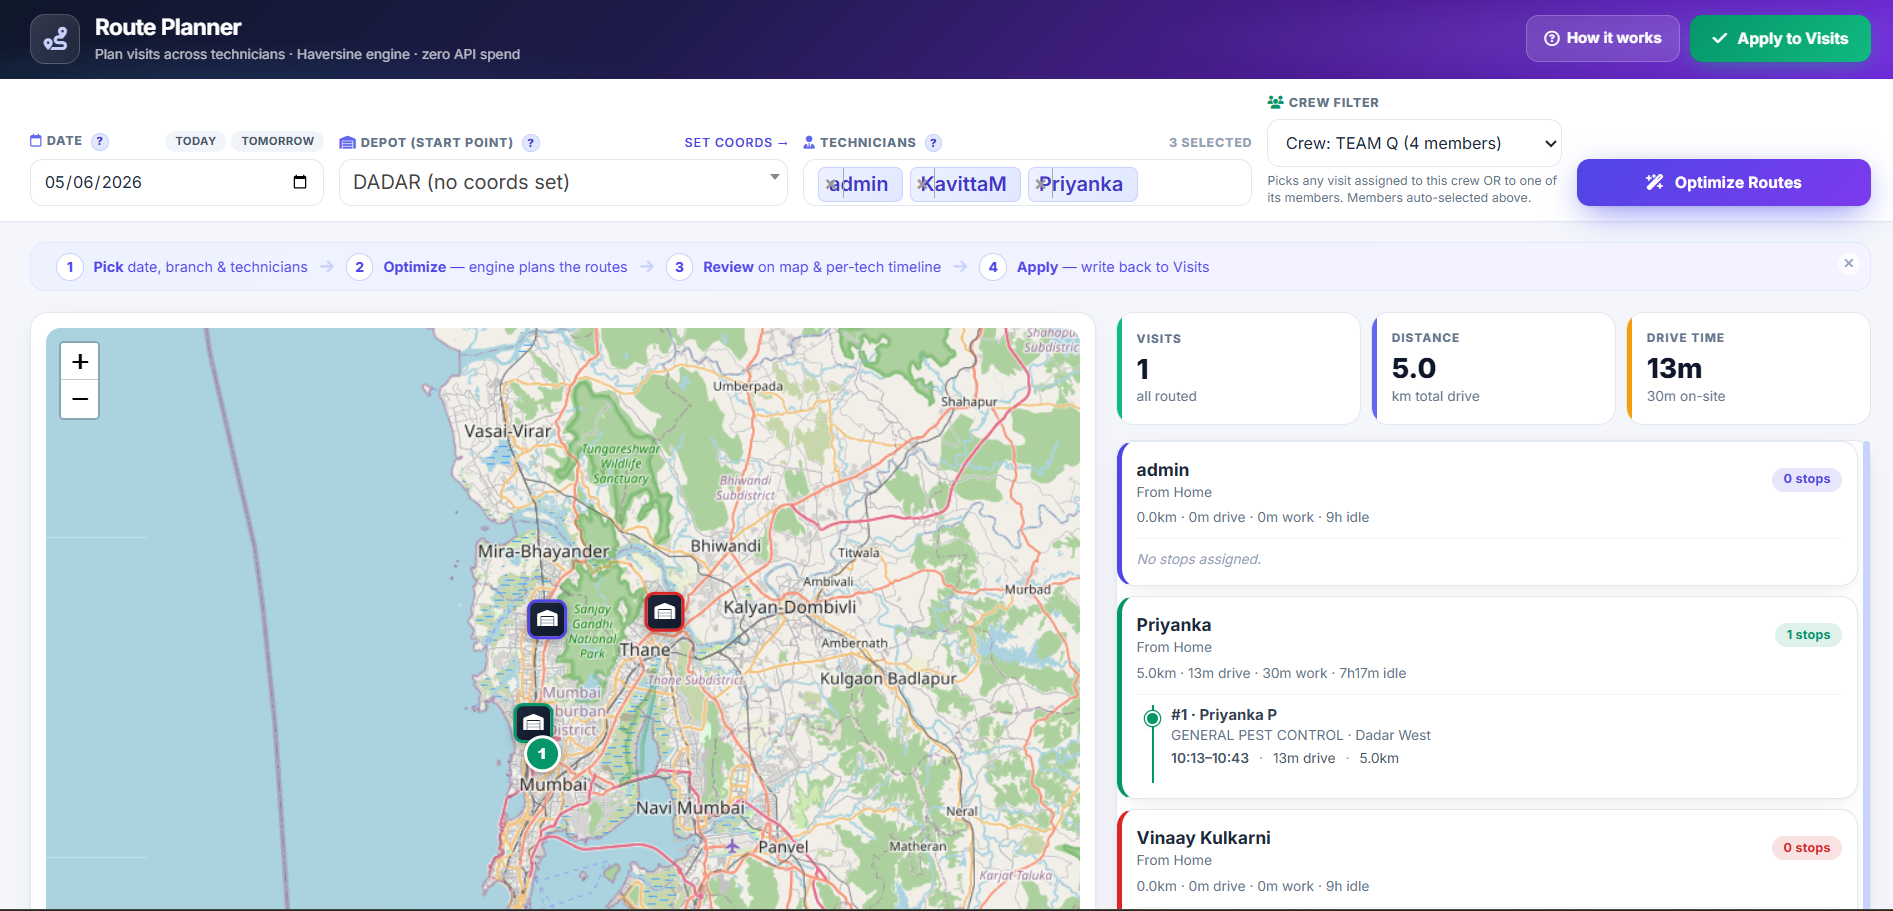Set date to Today
This screenshot has height=911, width=1893.
[196, 141]
